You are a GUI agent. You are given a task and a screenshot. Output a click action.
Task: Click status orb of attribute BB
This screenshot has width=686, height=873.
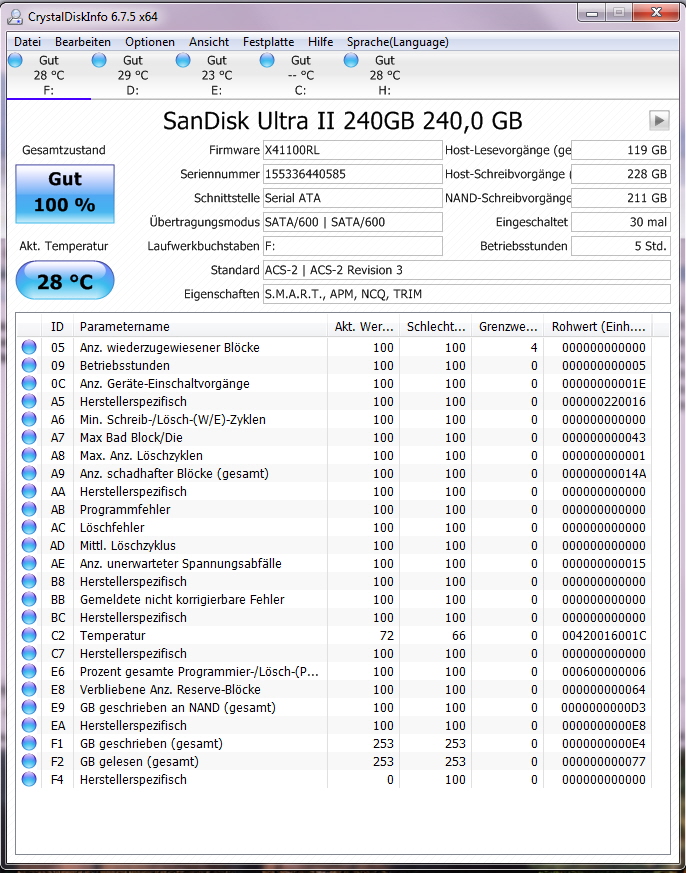click(x=28, y=599)
